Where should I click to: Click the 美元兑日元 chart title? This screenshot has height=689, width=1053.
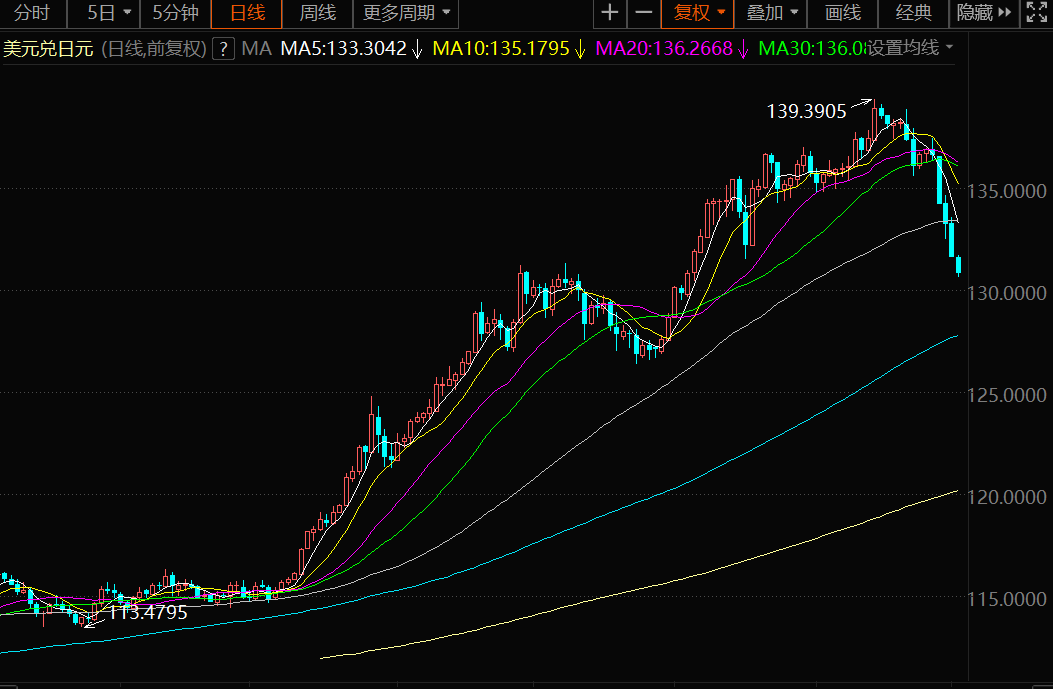coord(48,49)
